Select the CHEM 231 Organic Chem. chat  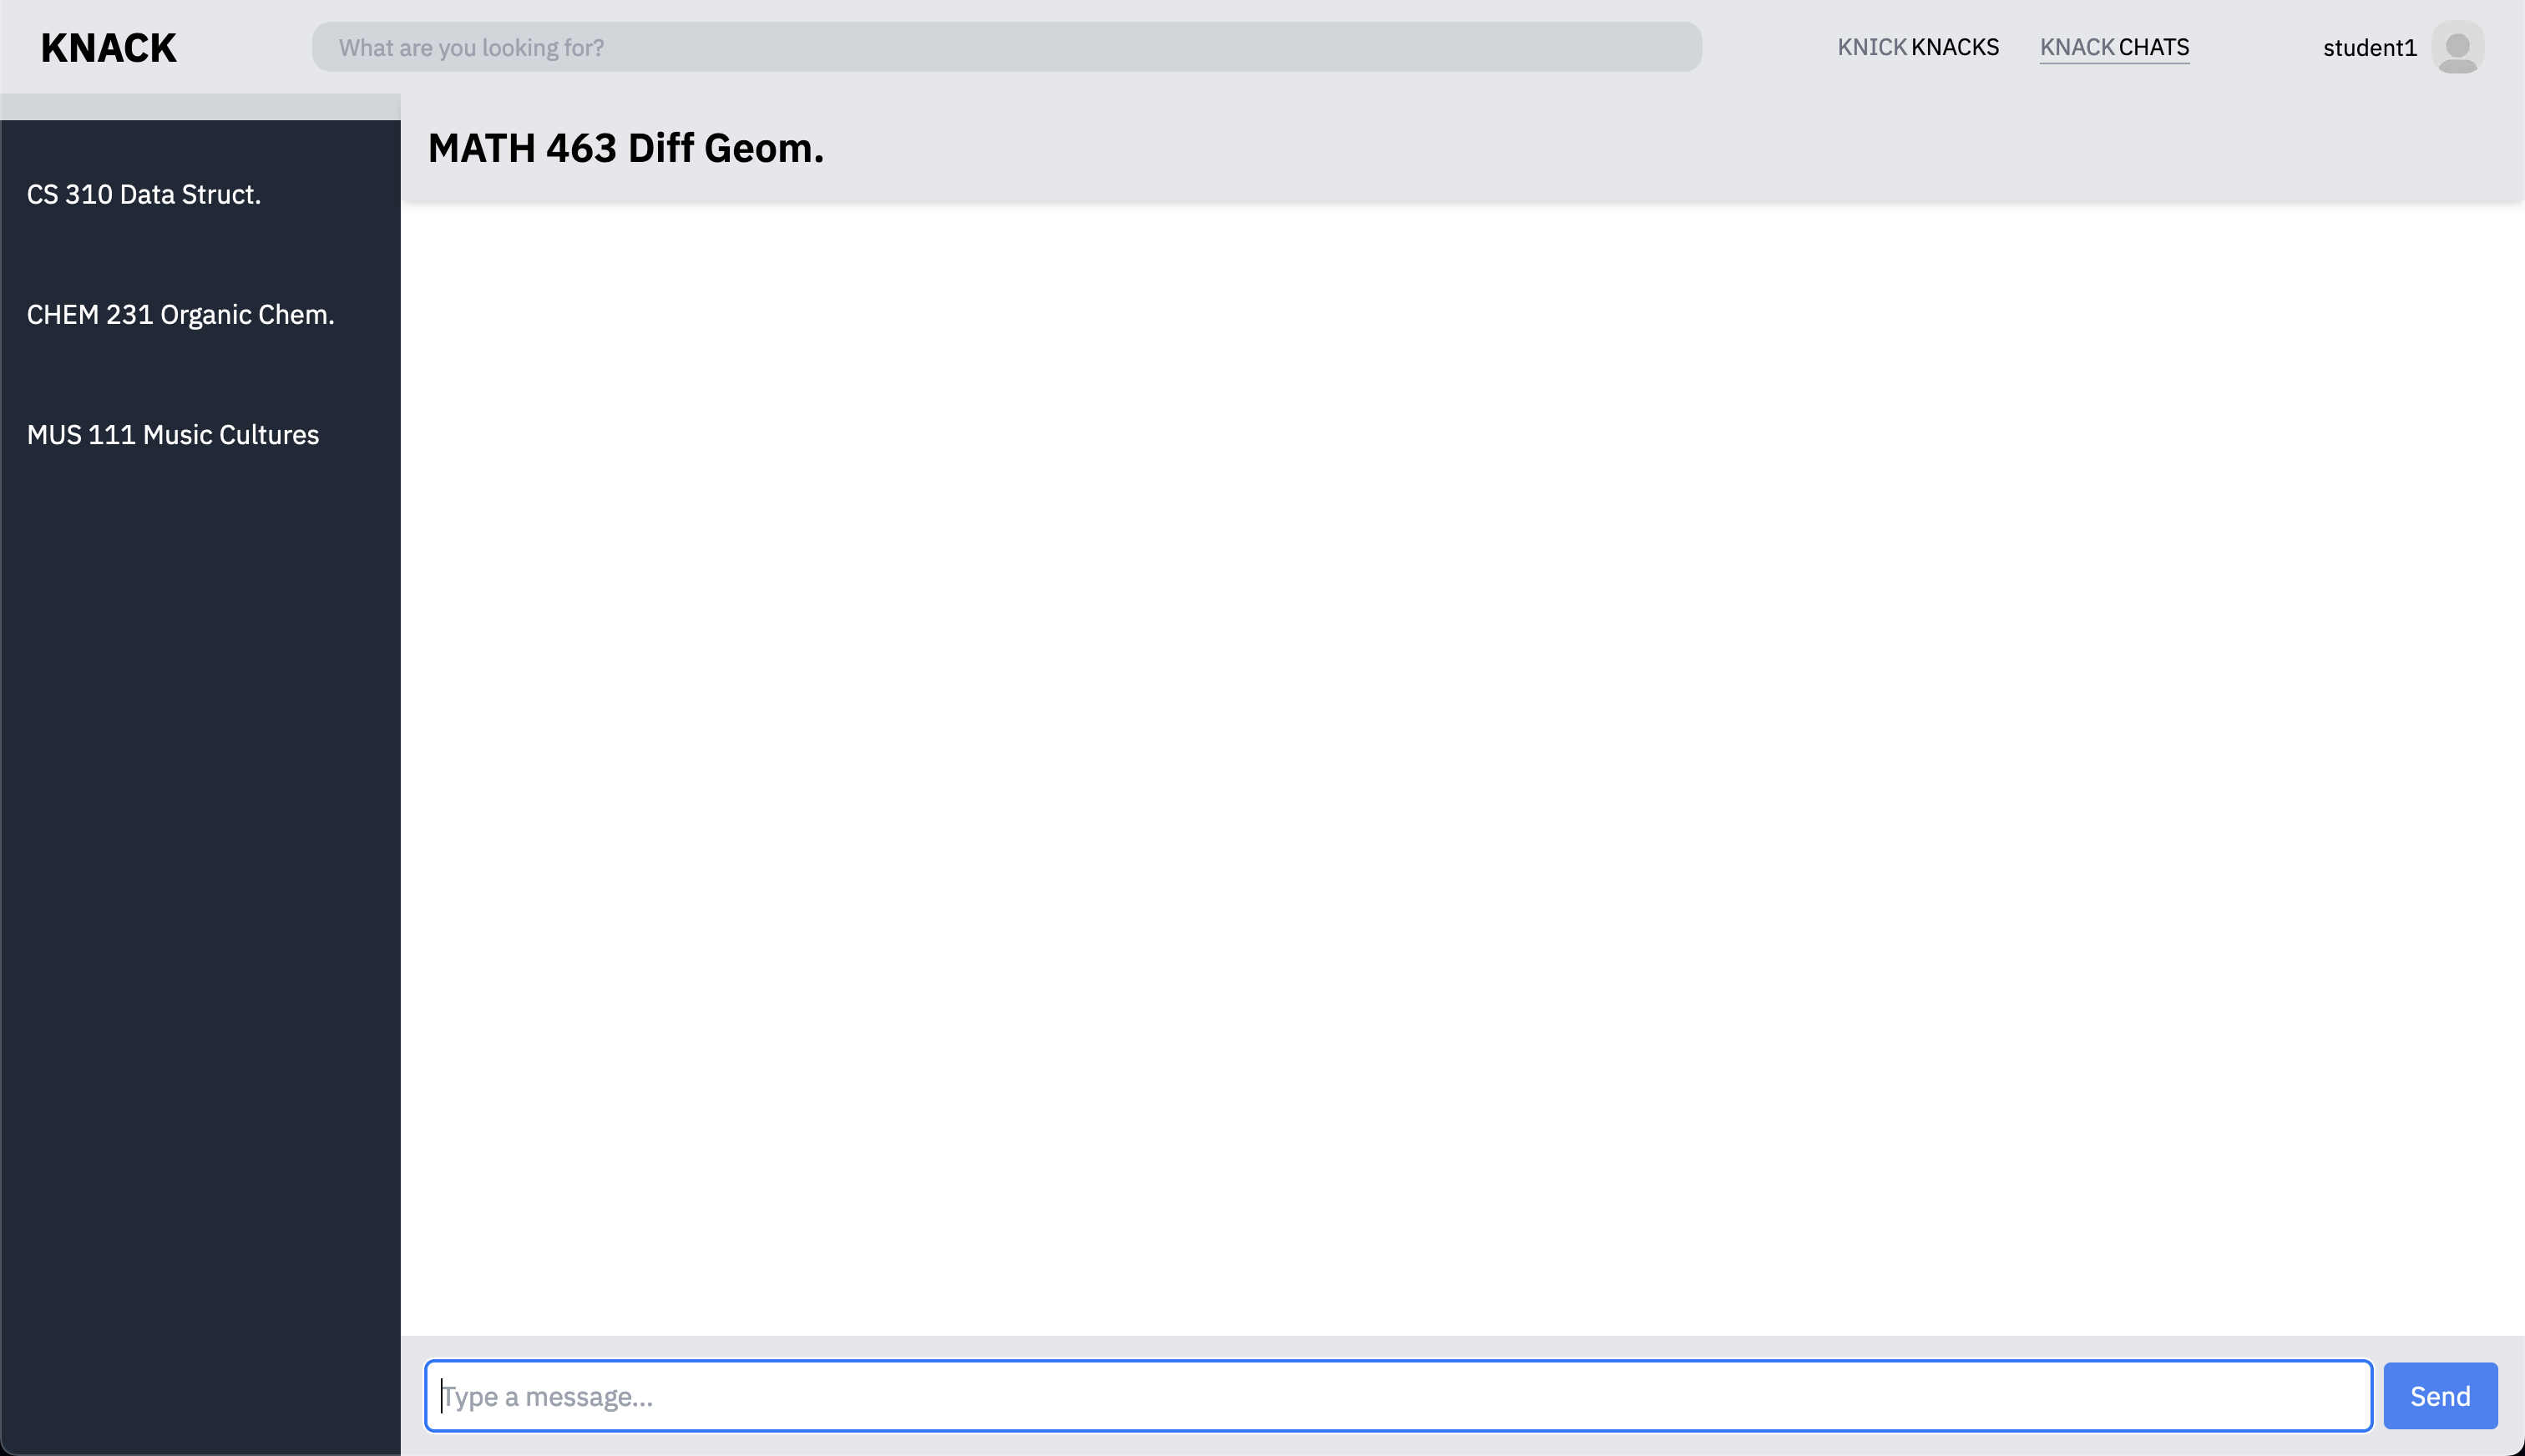coord(180,314)
